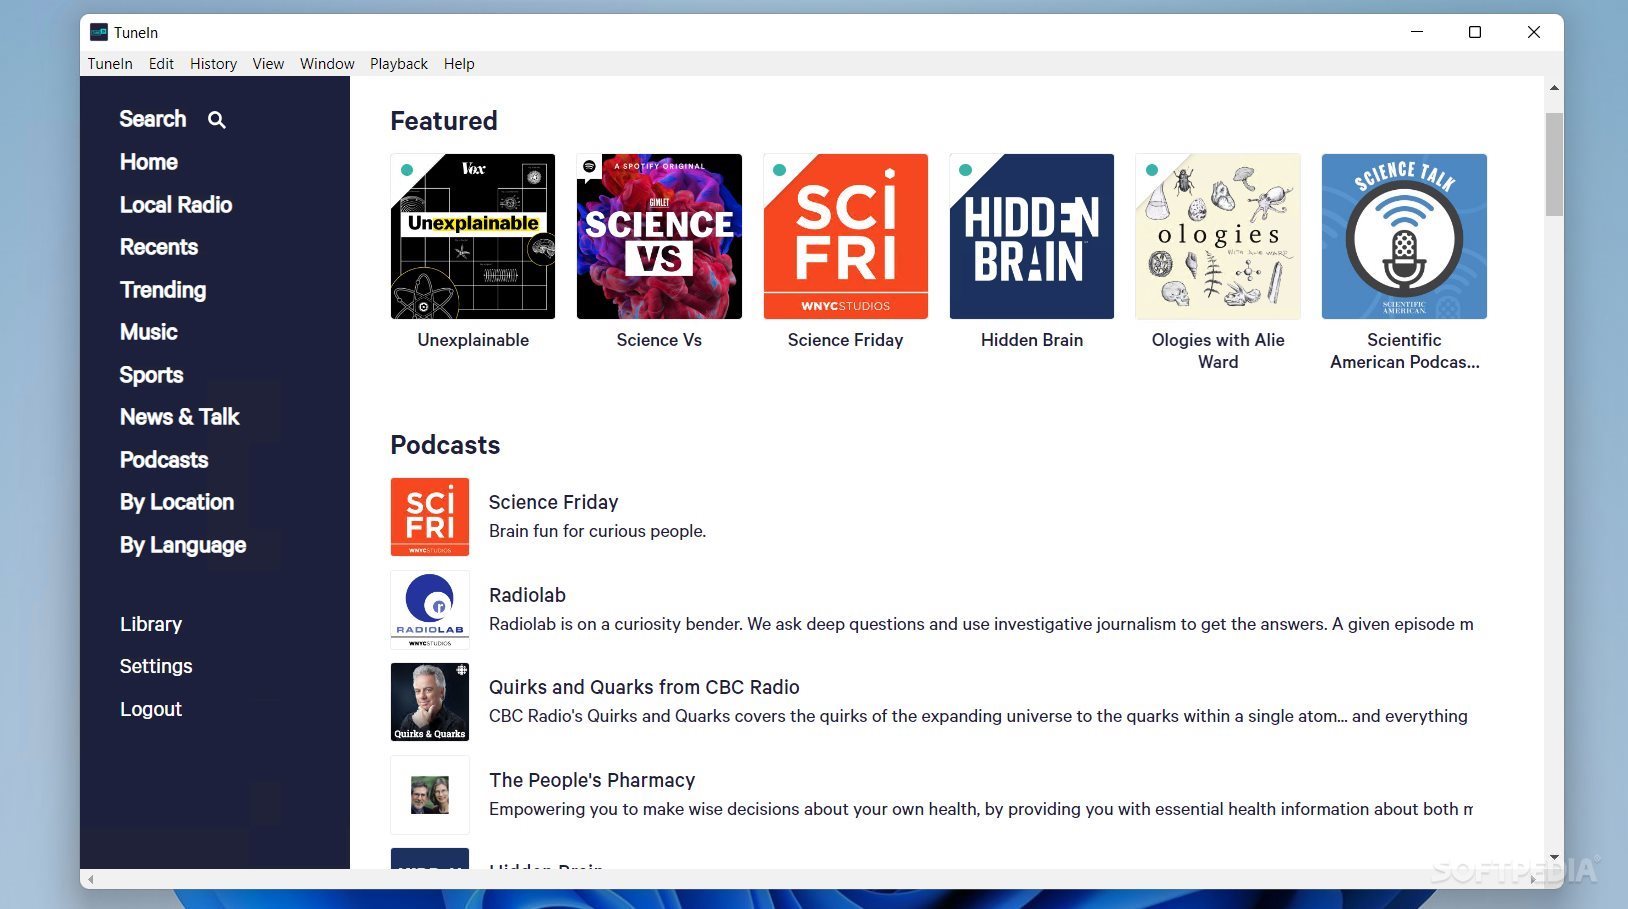Click the Quirks & Quarks list thumbnail

(430, 702)
